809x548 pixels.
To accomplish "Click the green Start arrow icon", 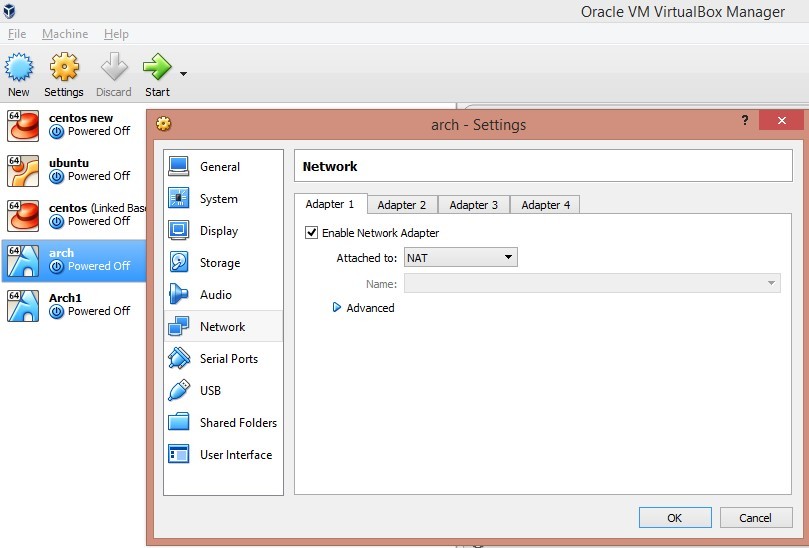I will click(157, 67).
